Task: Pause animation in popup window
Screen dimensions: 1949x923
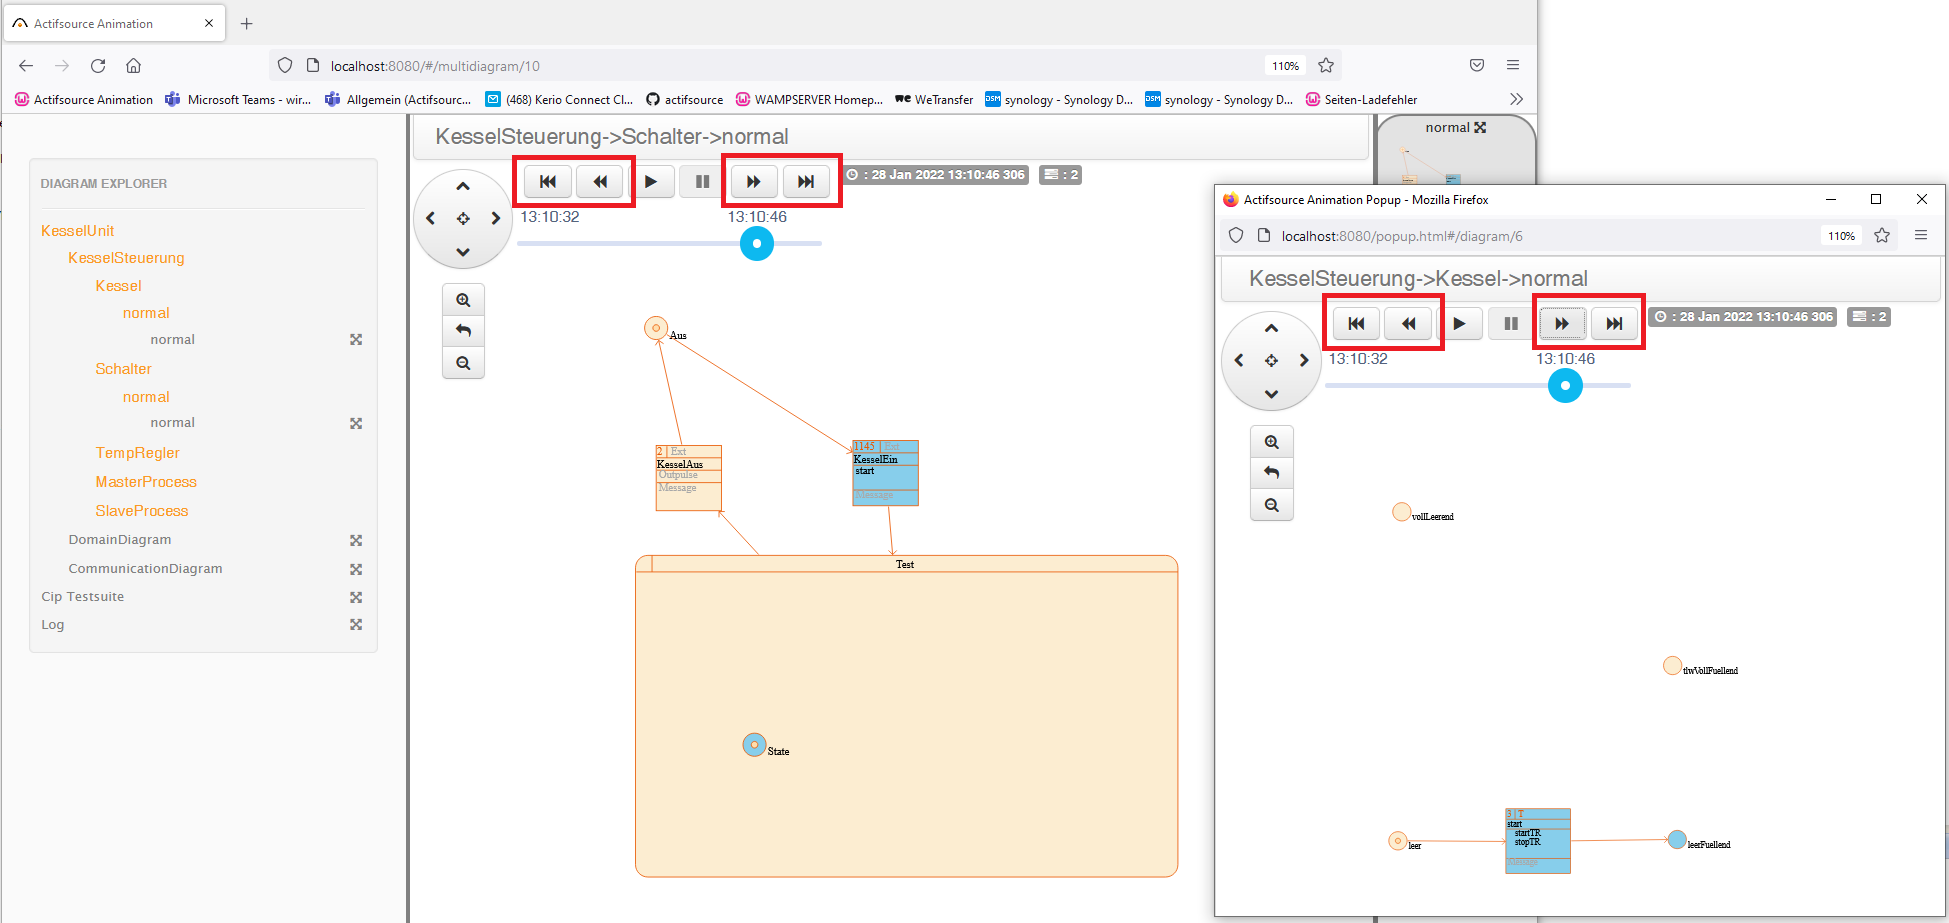Action: tap(1511, 324)
